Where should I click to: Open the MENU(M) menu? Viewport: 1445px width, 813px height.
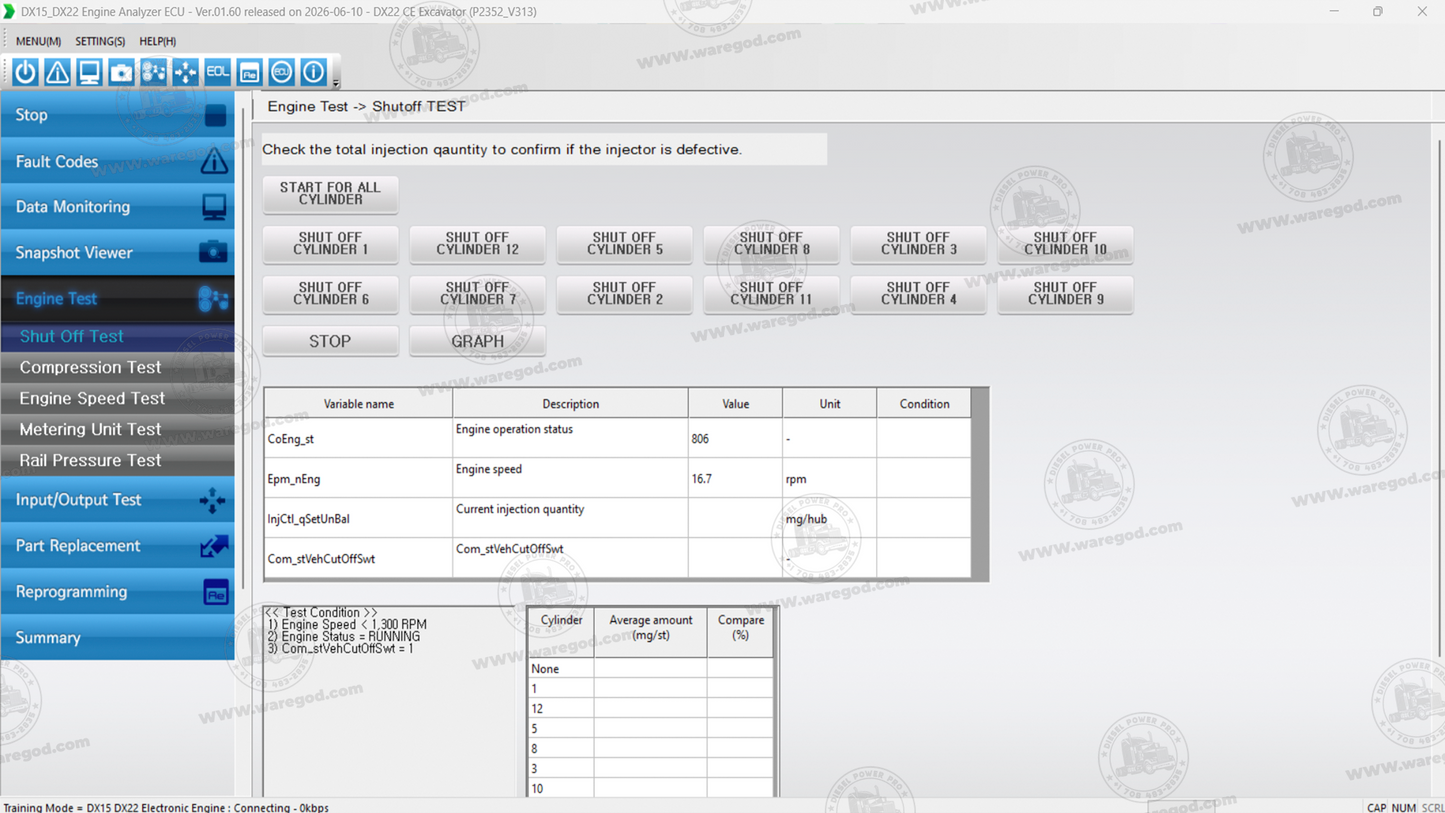38,41
